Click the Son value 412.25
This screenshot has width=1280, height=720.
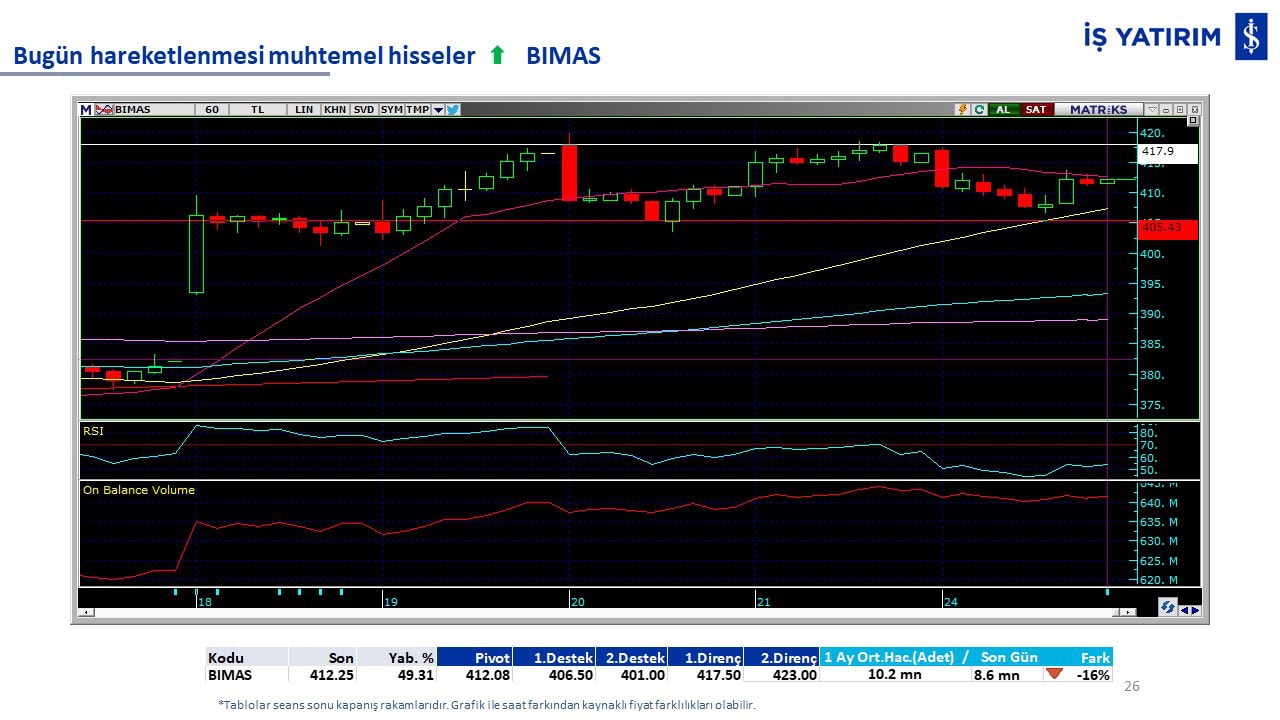click(x=332, y=675)
